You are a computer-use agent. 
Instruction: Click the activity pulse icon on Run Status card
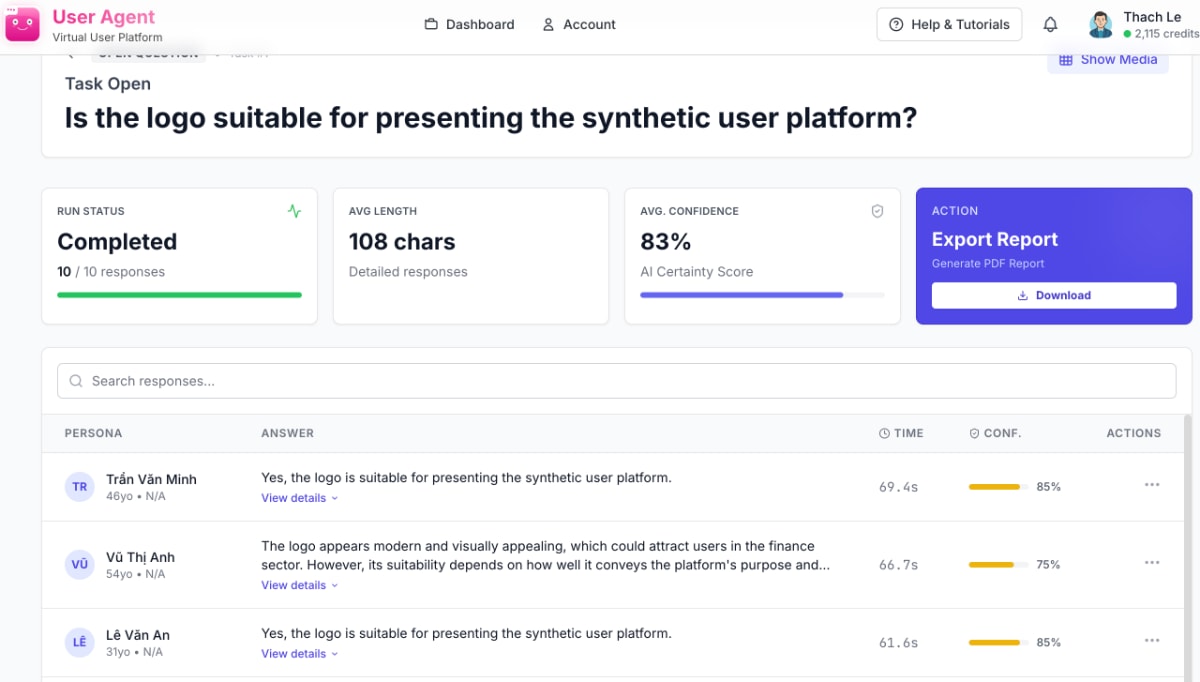coord(295,211)
